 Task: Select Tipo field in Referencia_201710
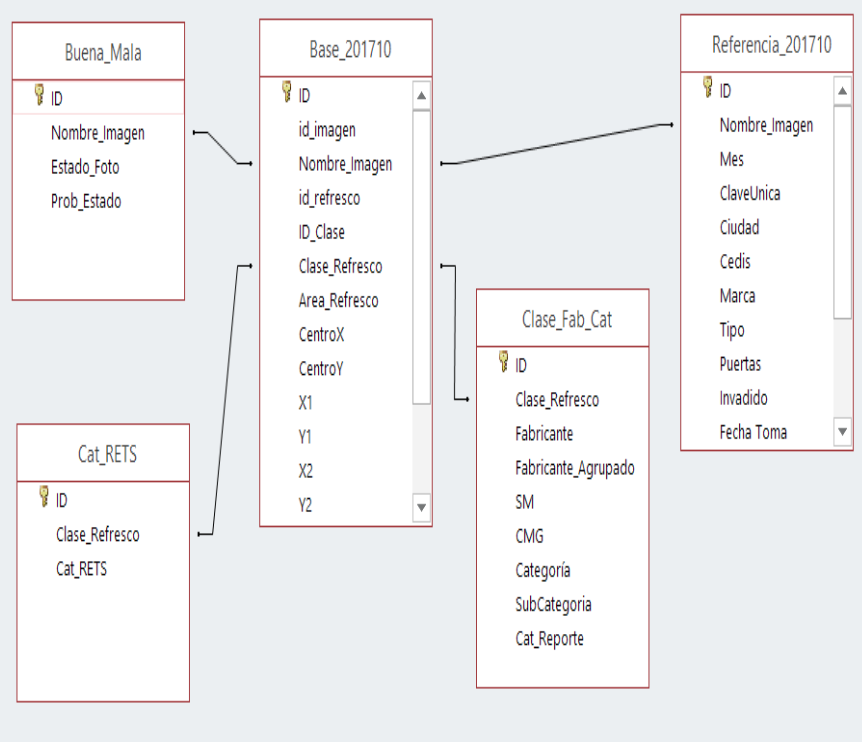point(732,330)
